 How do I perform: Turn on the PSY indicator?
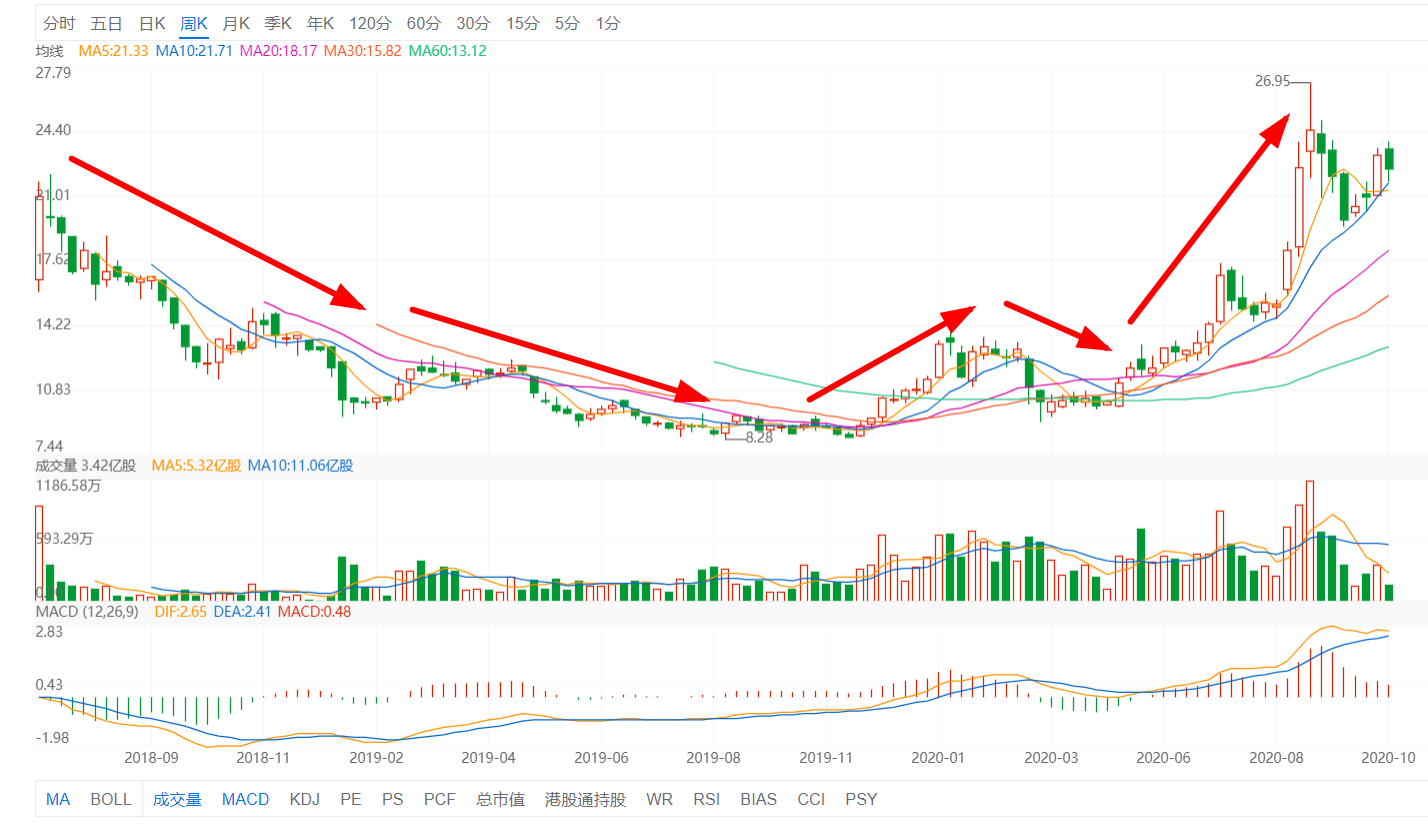pos(861,799)
